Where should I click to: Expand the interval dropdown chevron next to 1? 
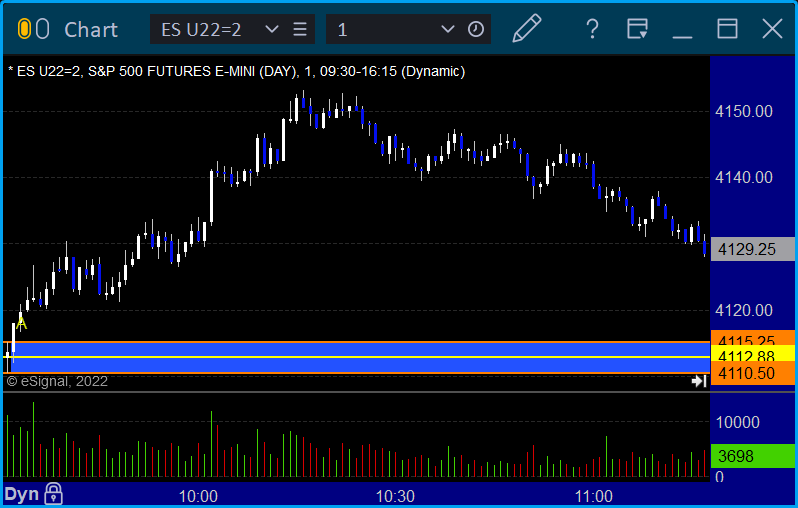(447, 29)
